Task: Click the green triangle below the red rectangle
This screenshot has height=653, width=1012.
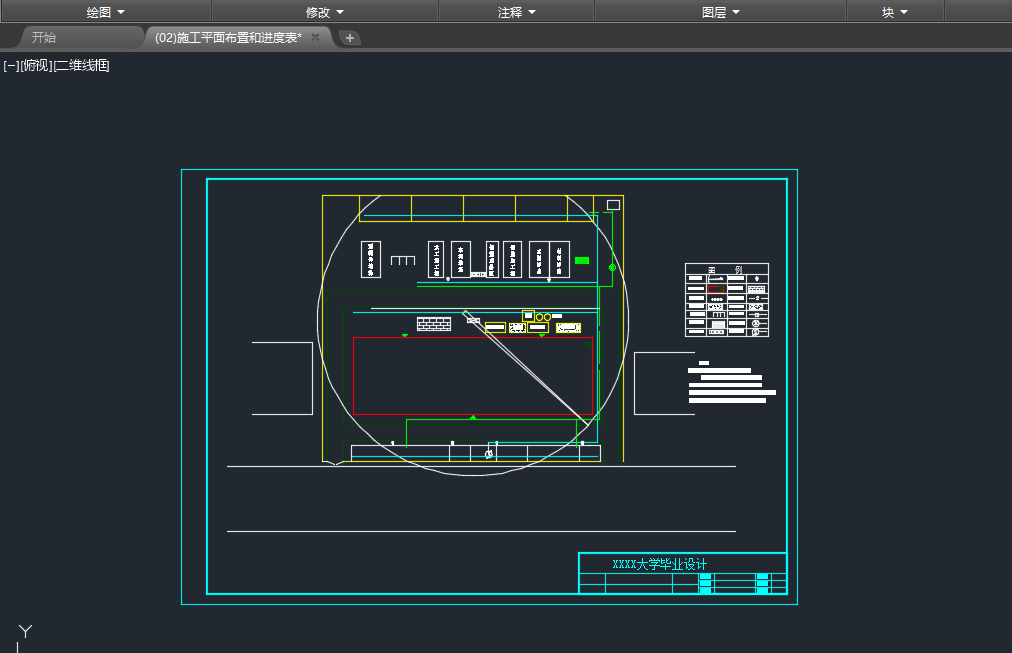Action: click(473, 417)
